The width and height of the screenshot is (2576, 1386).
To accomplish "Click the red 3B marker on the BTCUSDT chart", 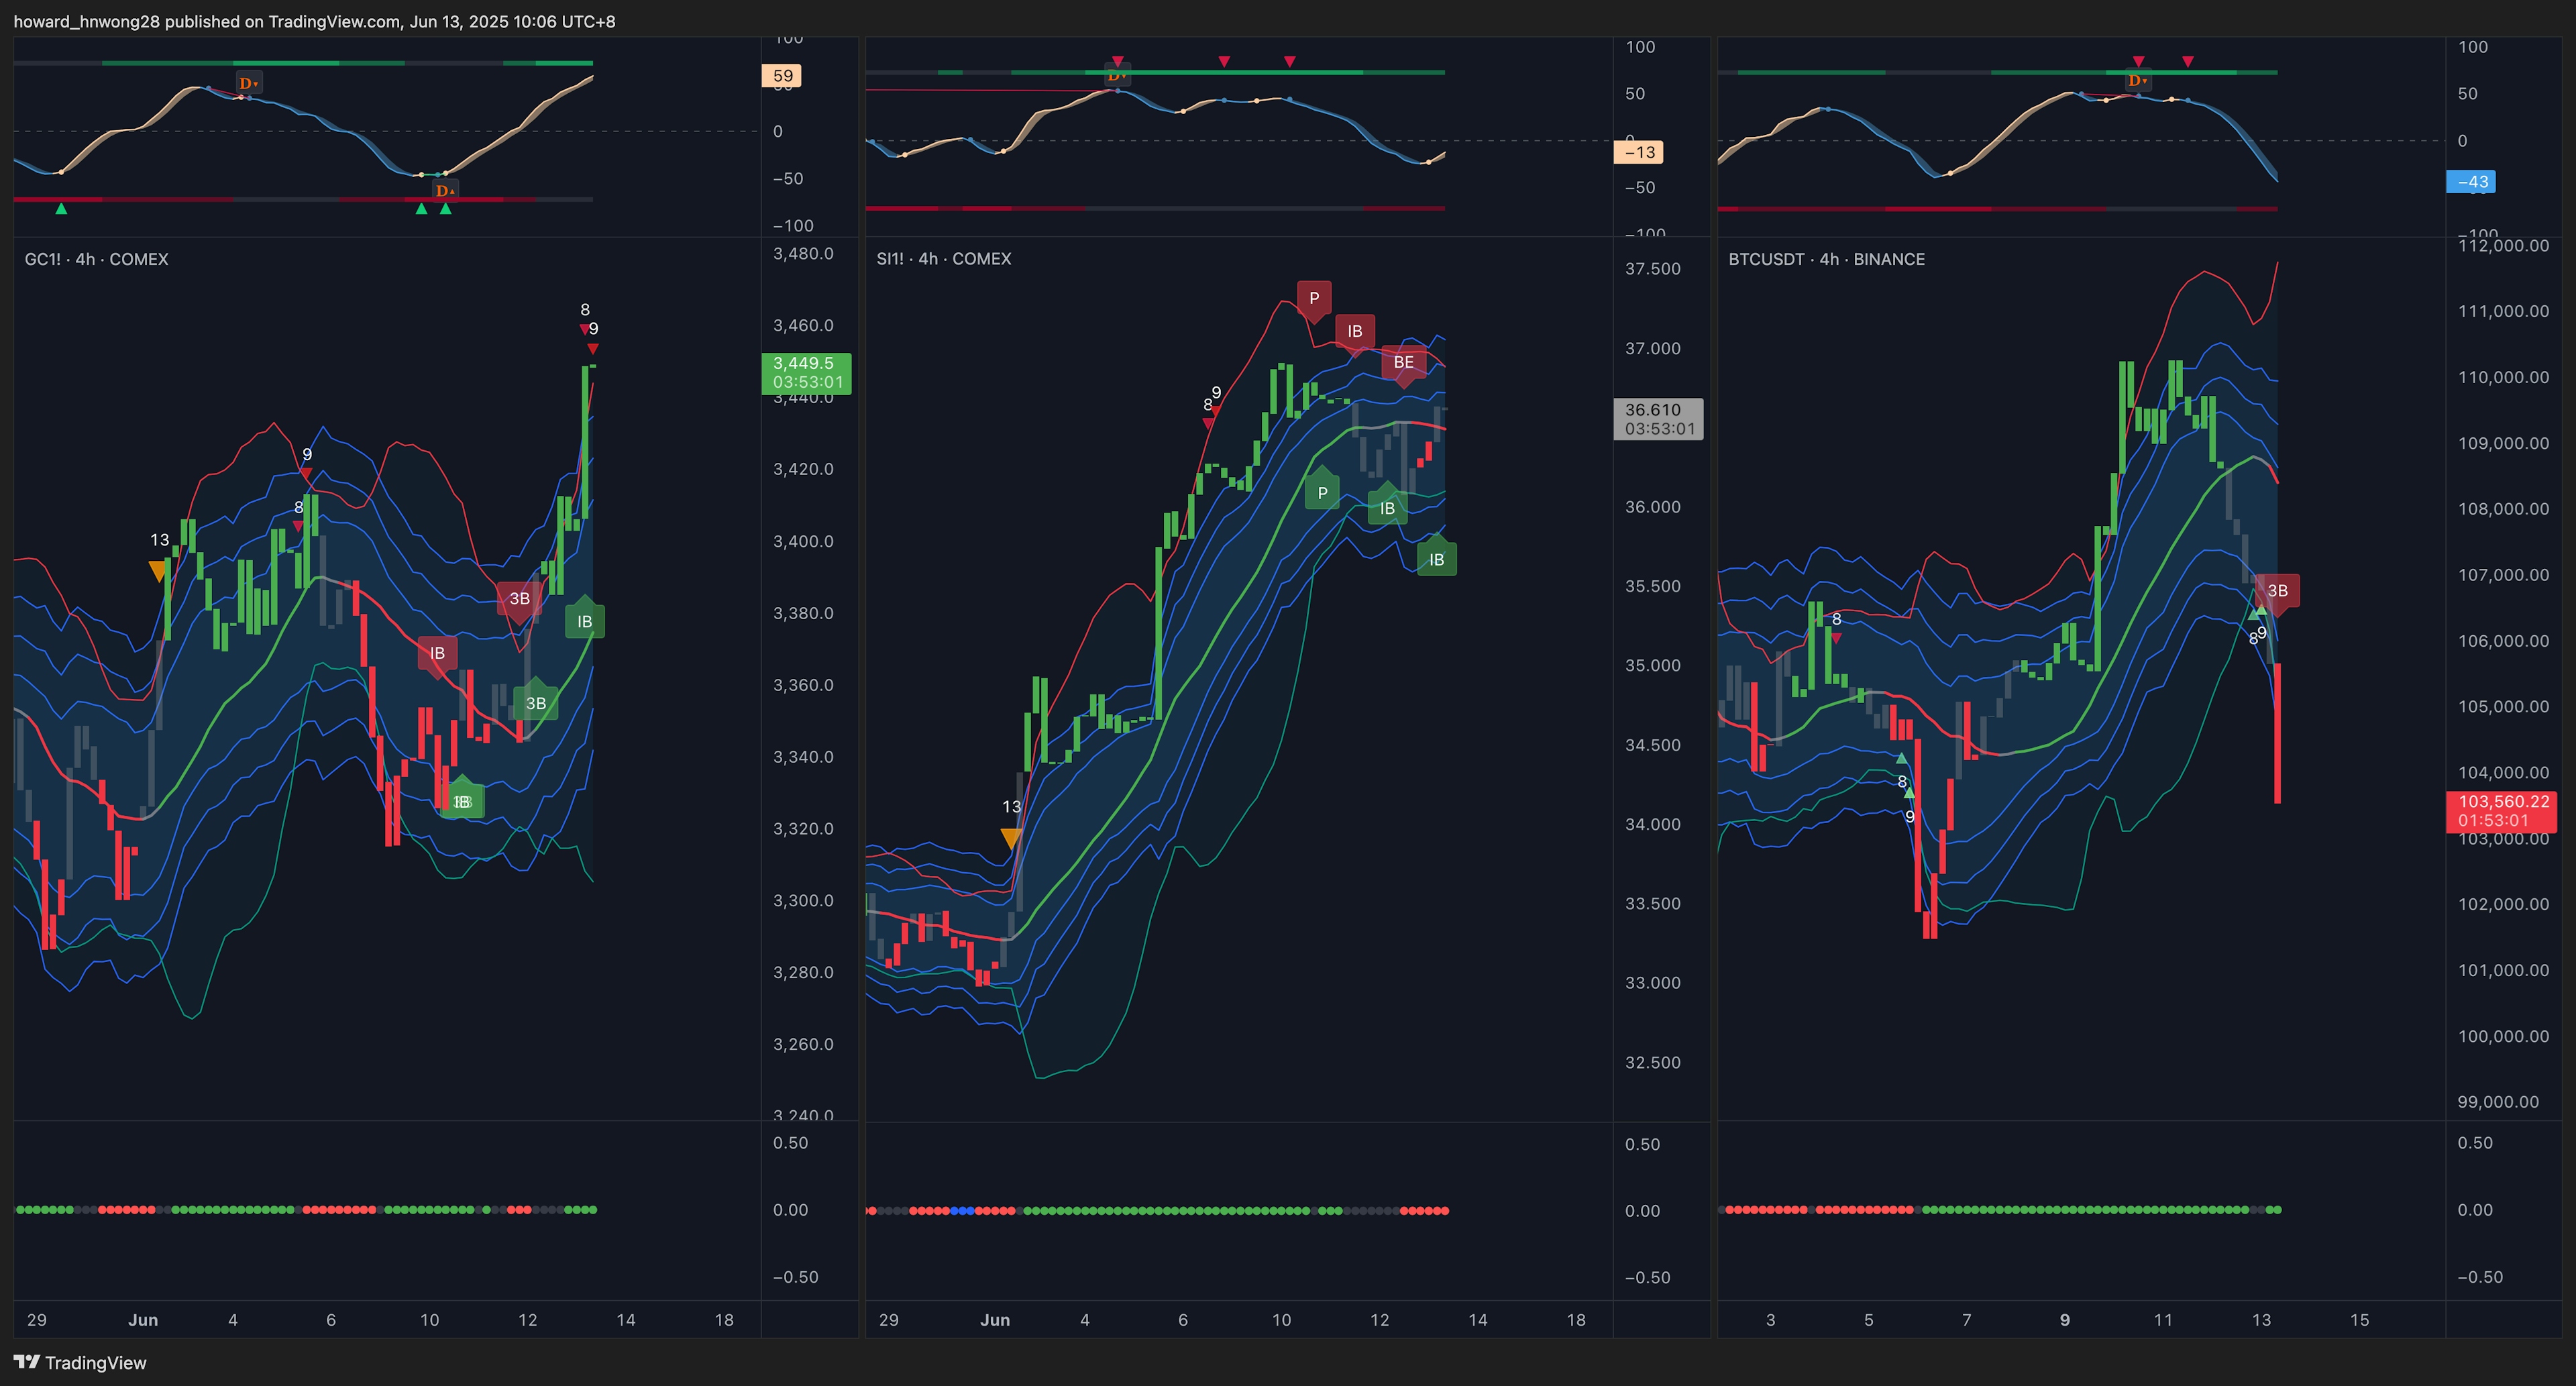I will pyautogui.click(x=2277, y=590).
